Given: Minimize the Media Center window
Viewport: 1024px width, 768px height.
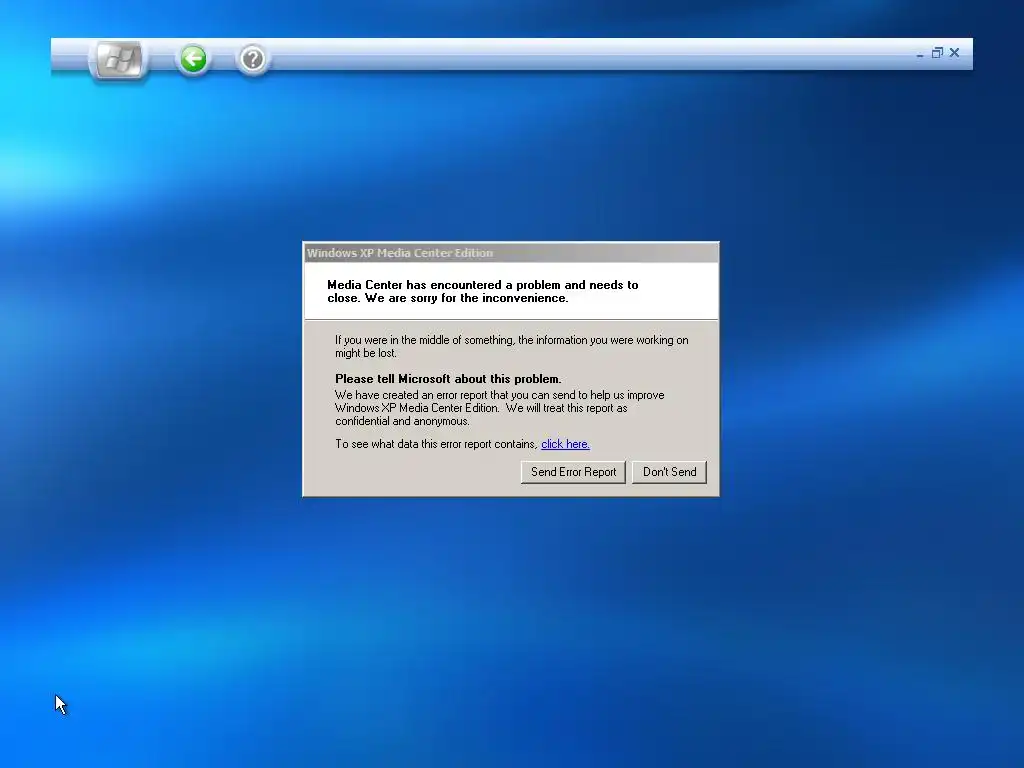Looking at the screenshot, I should coord(920,54).
